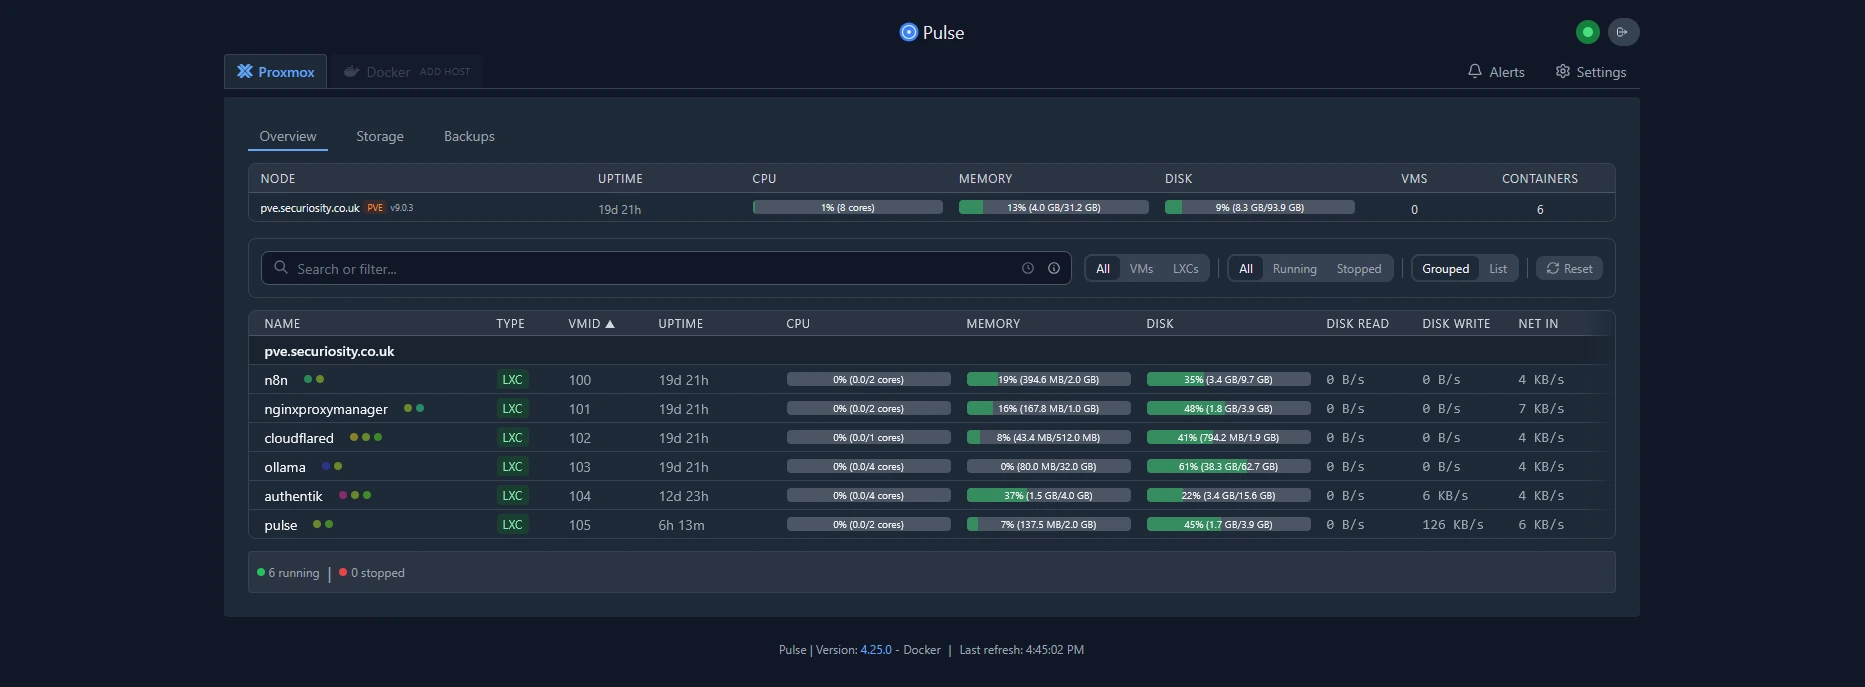Viewport: 1865px width, 687px height.
Task: Click the green connection status indicator
Action: pos(1587,32)
